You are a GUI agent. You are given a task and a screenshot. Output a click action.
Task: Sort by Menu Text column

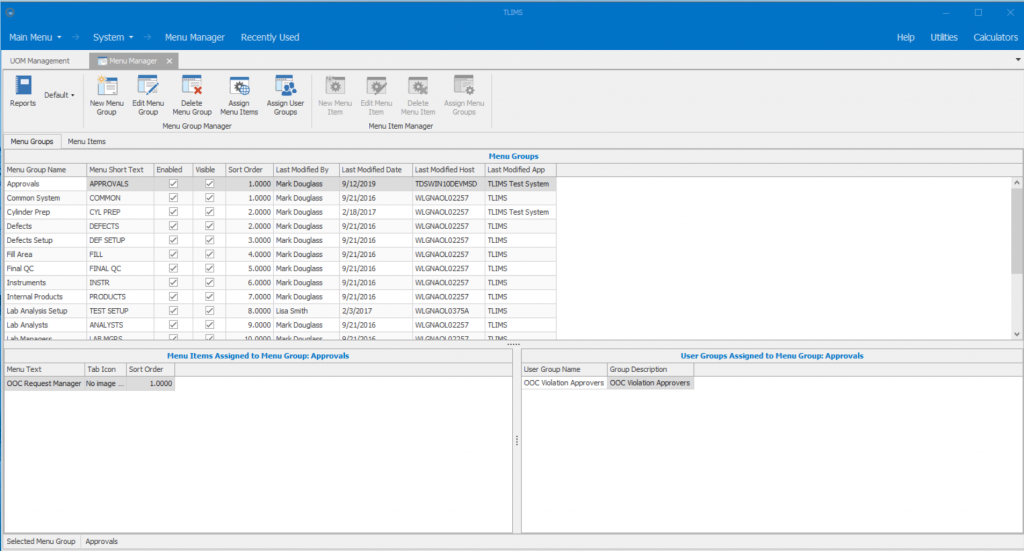coord(44,370)
